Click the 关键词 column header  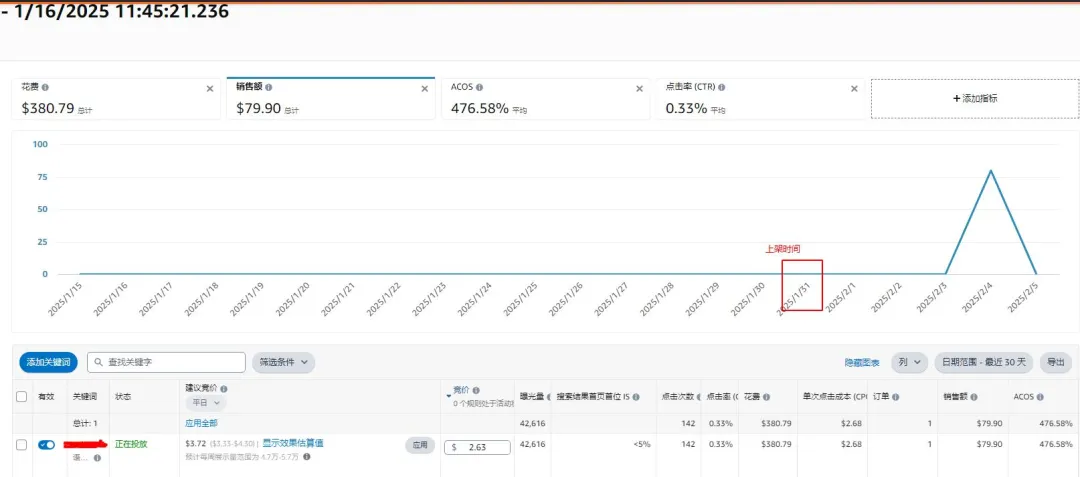tap(85, 397)
